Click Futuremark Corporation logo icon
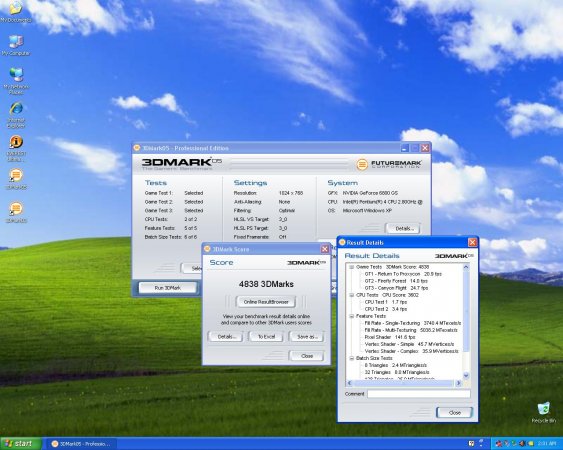Viewport: 563px width, 450px height. (x=362, y=164)
